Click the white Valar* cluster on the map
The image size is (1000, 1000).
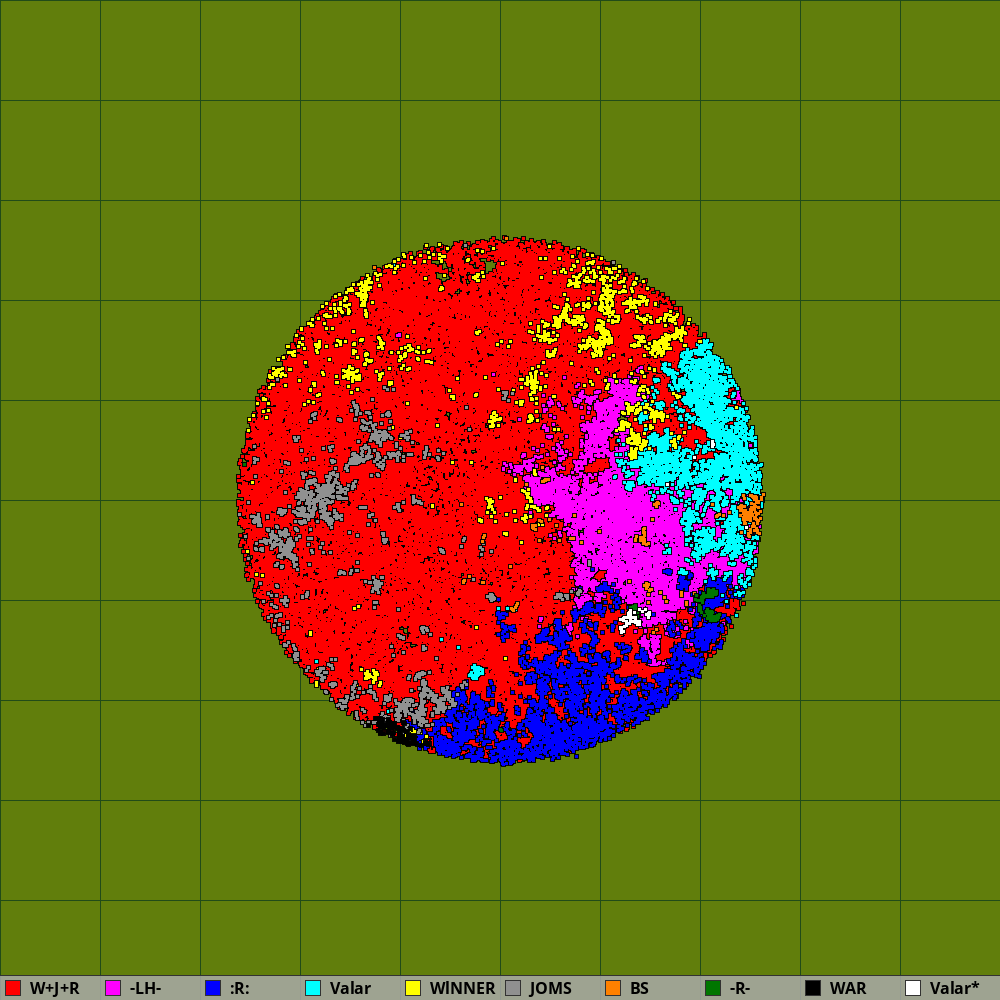[631, 619]
